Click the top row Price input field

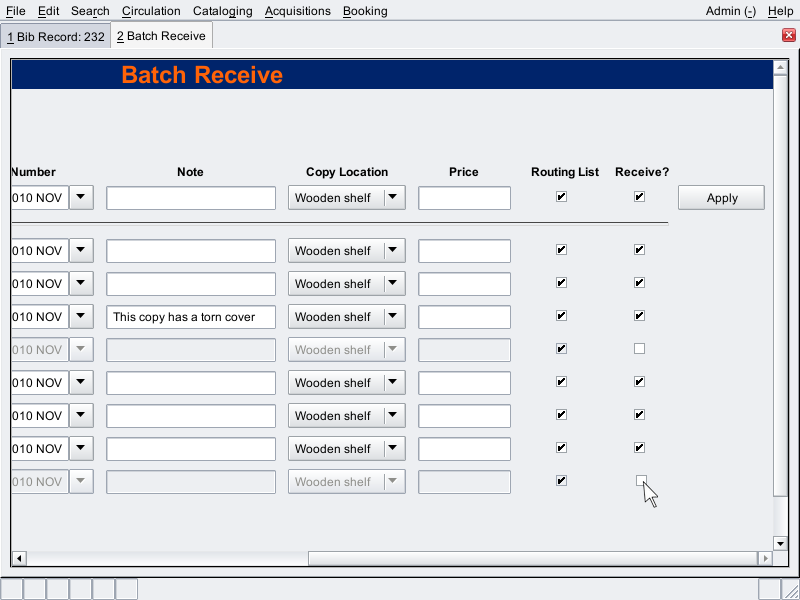[464, 198]
